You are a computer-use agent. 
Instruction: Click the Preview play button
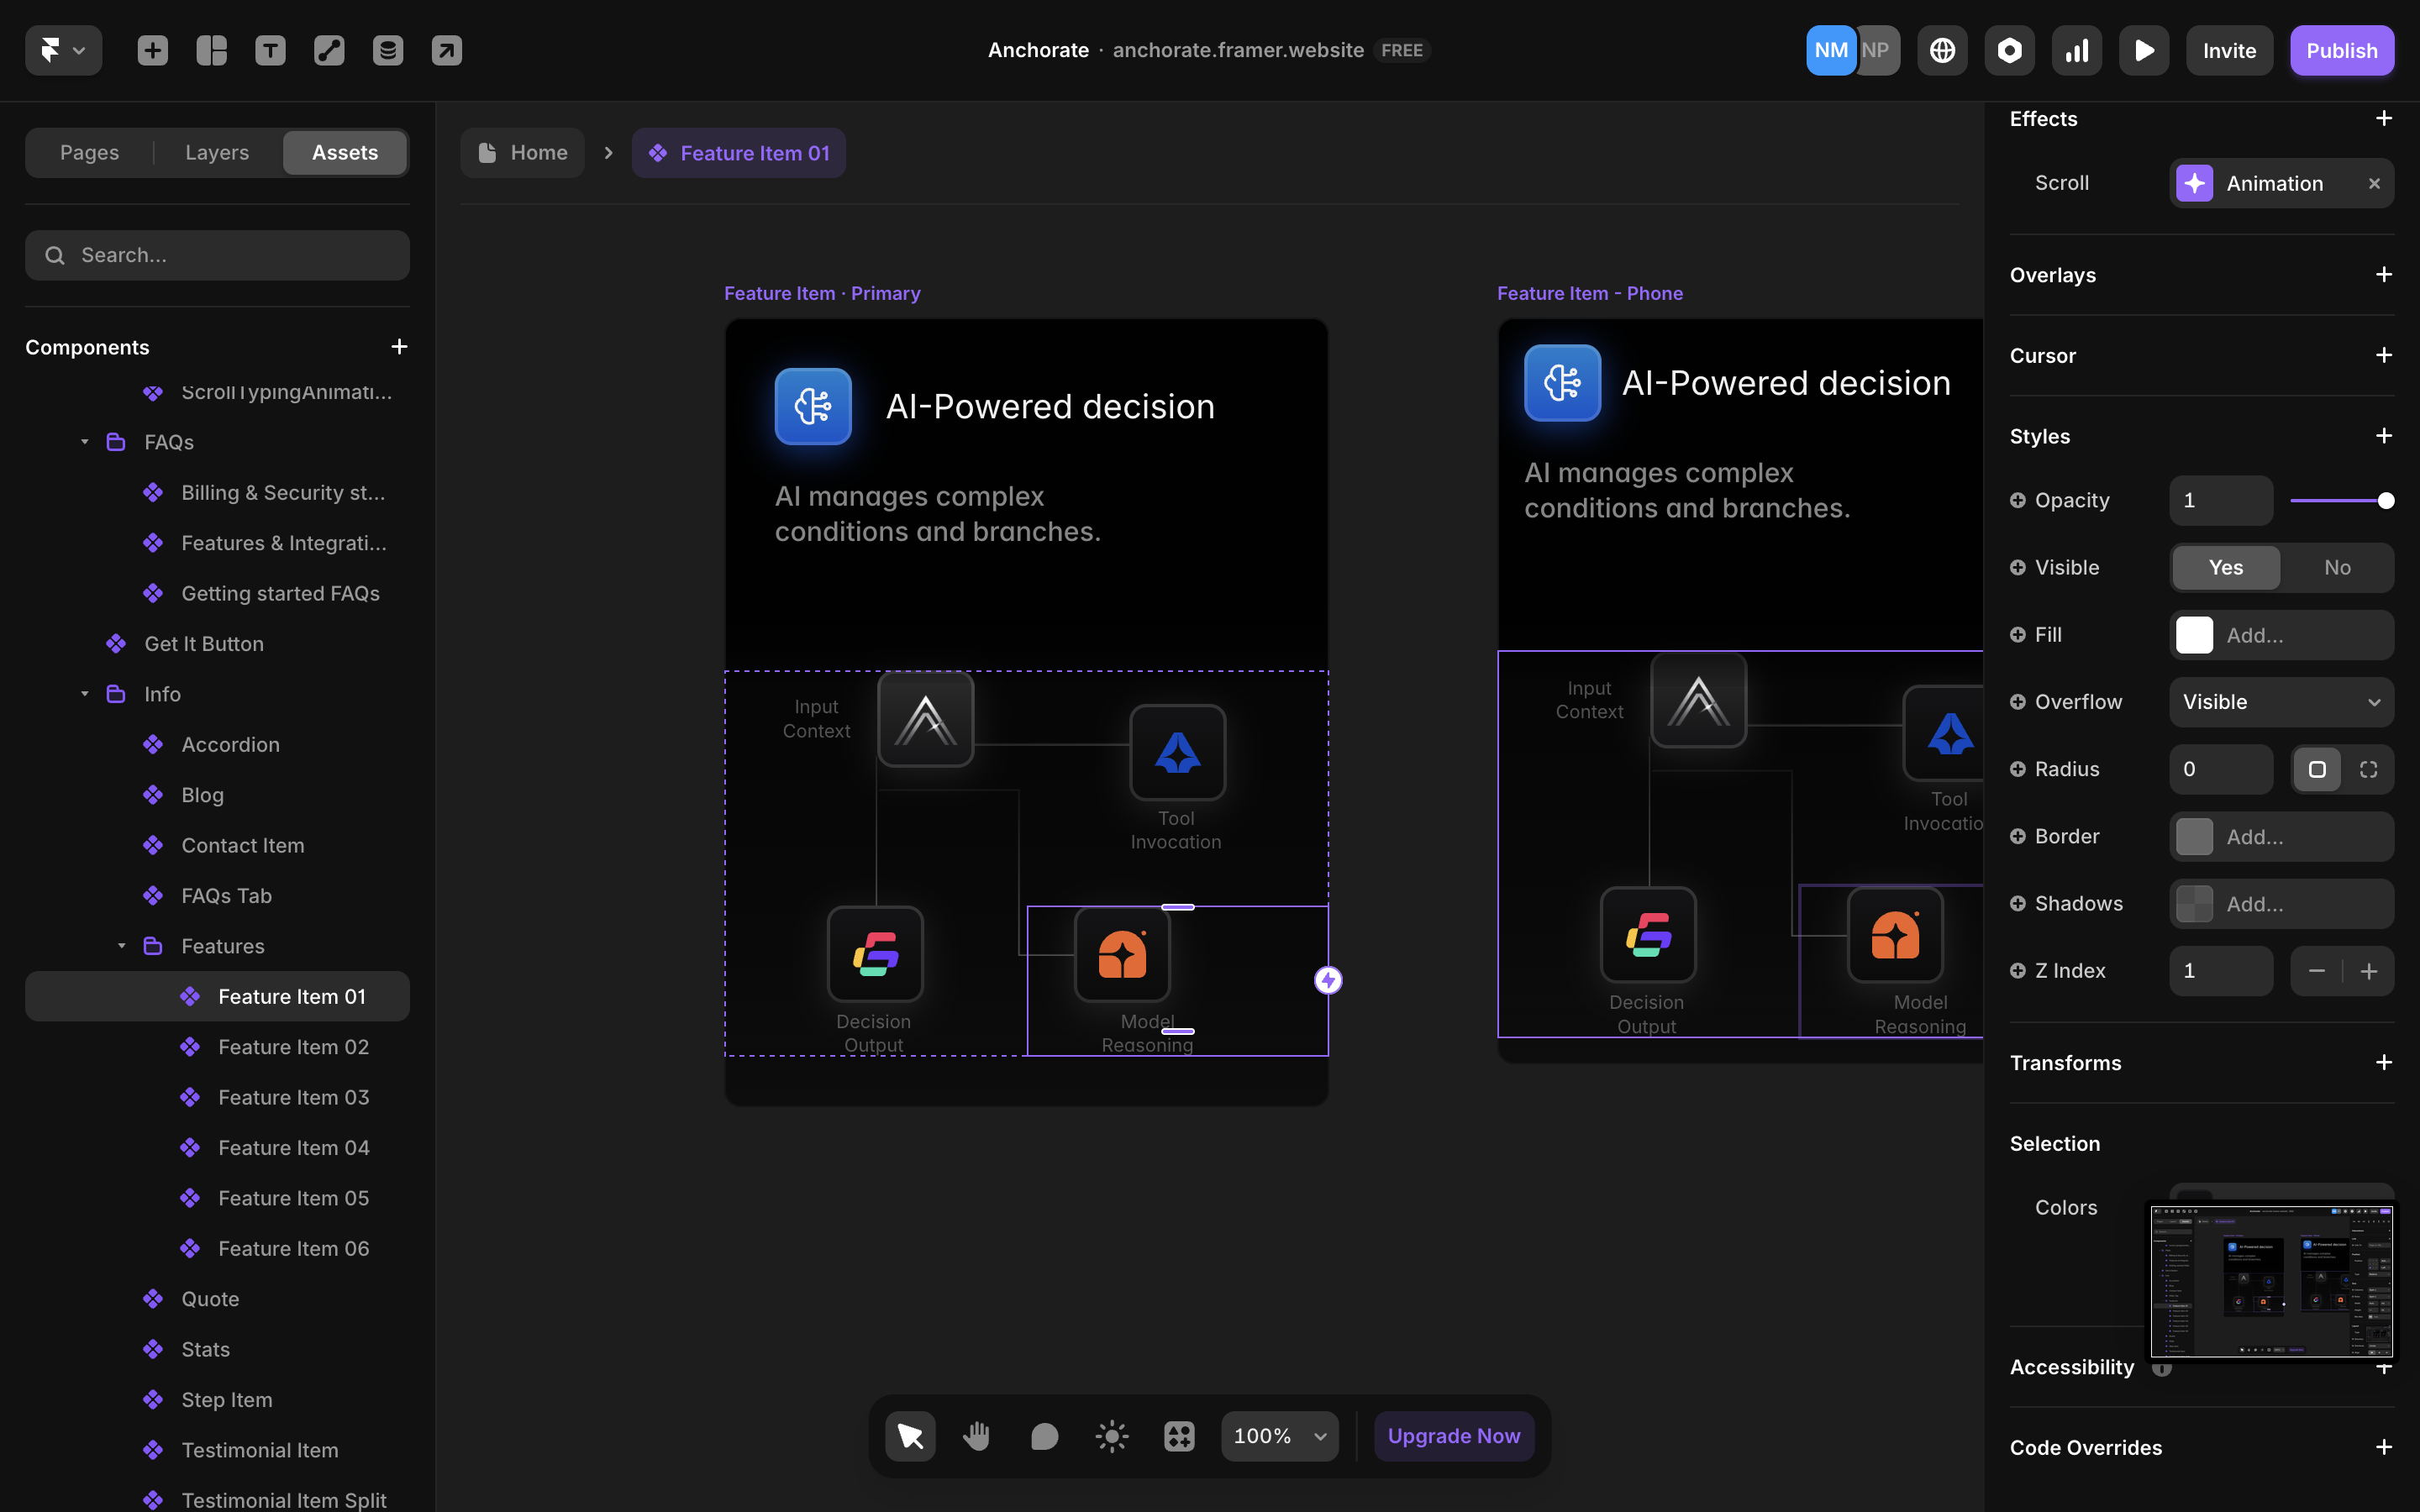pos(2144,50)
